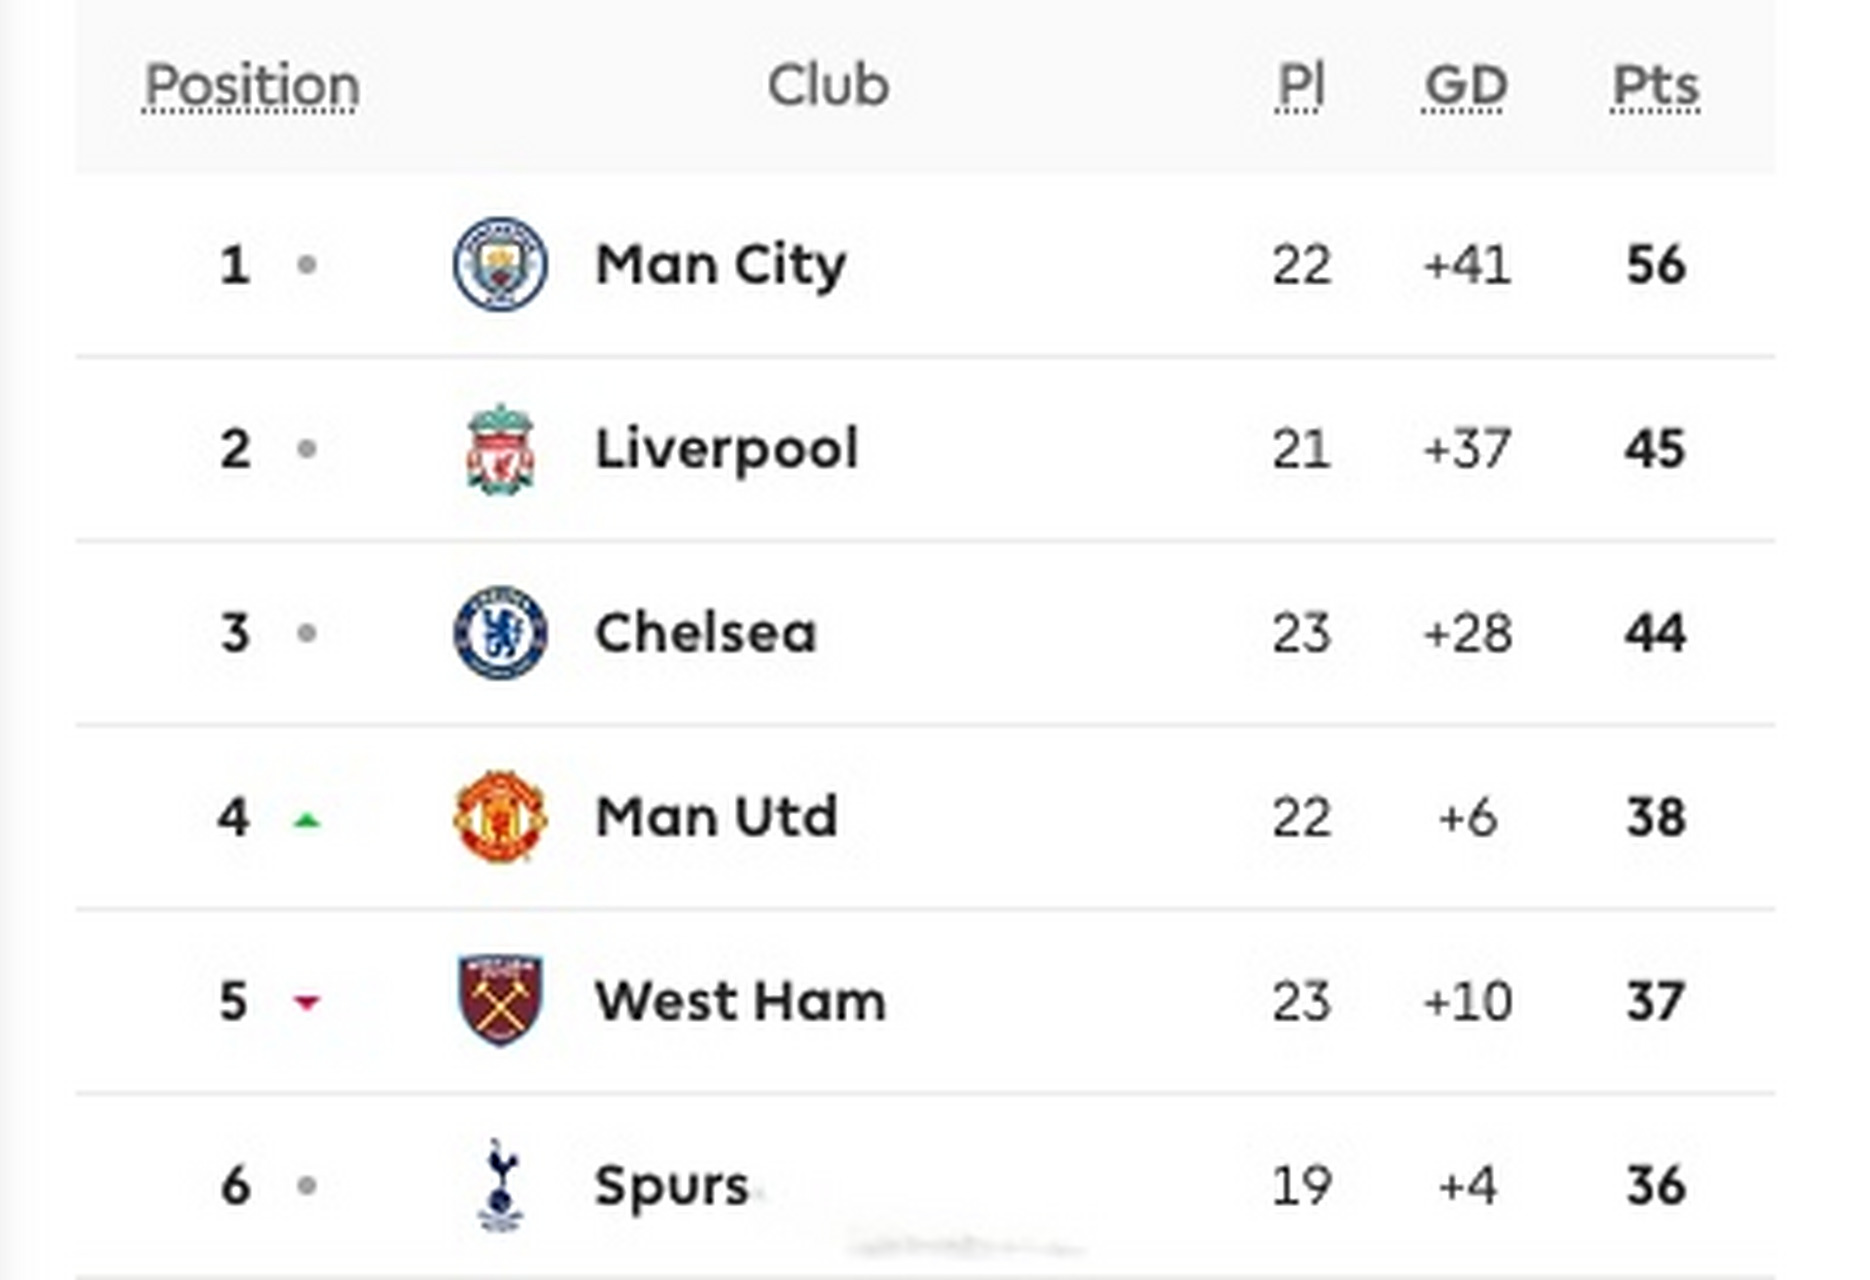Click the Pts column header
Viewport: 1870px width, 1280px height.
coord(1655,86)
